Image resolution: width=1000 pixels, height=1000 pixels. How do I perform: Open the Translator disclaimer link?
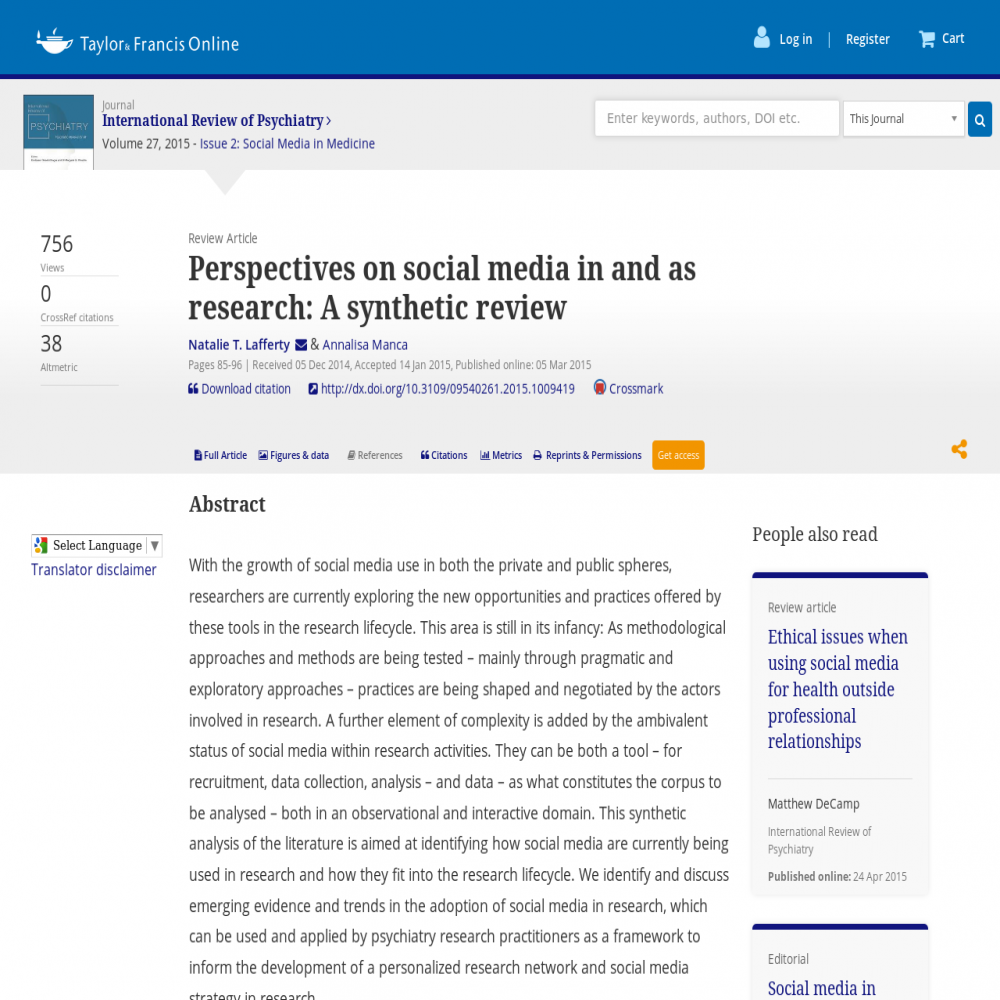tap(94, 570)
